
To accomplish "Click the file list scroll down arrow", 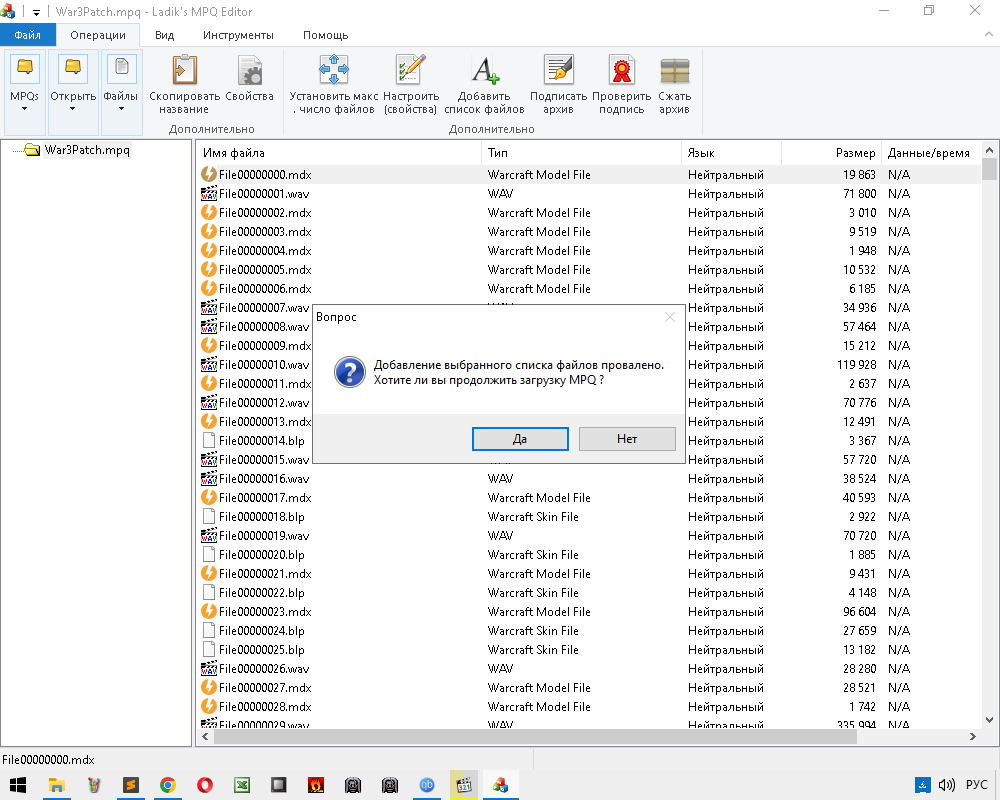I will pyautogui.click(x=989, y=720).
